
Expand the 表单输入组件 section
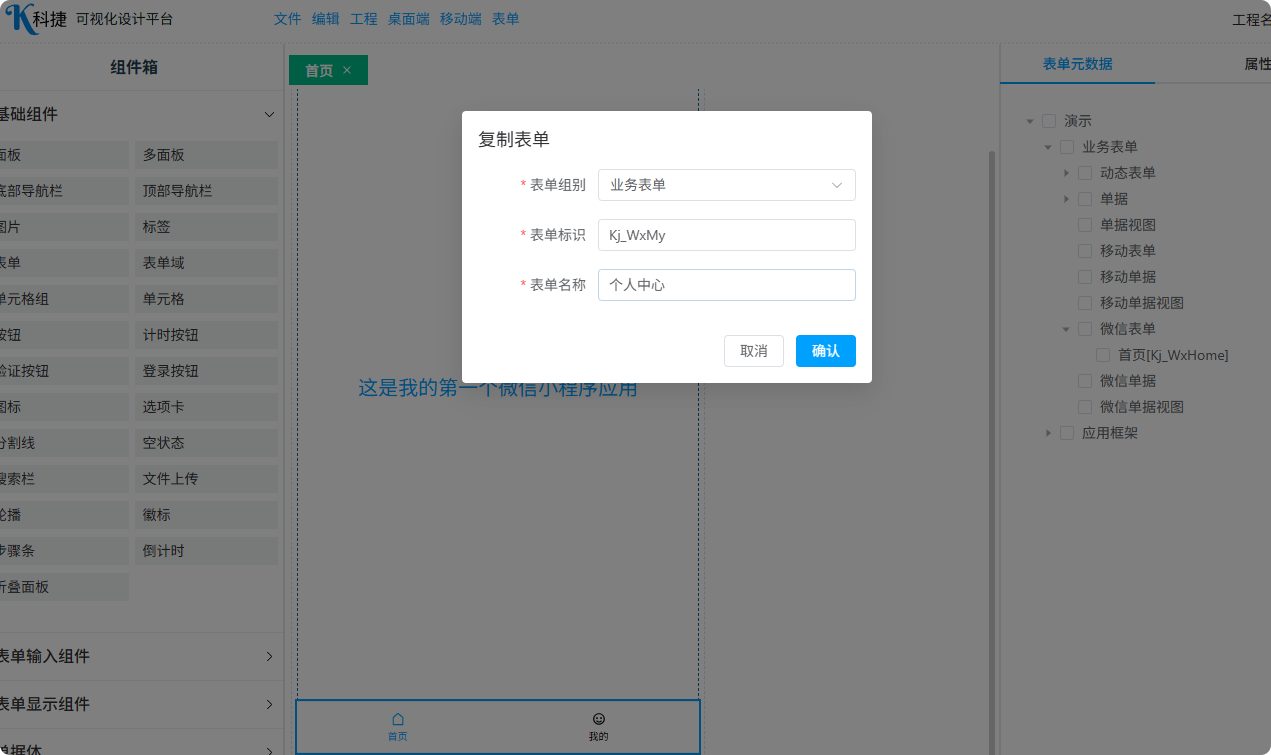click(x=269, y=657)
